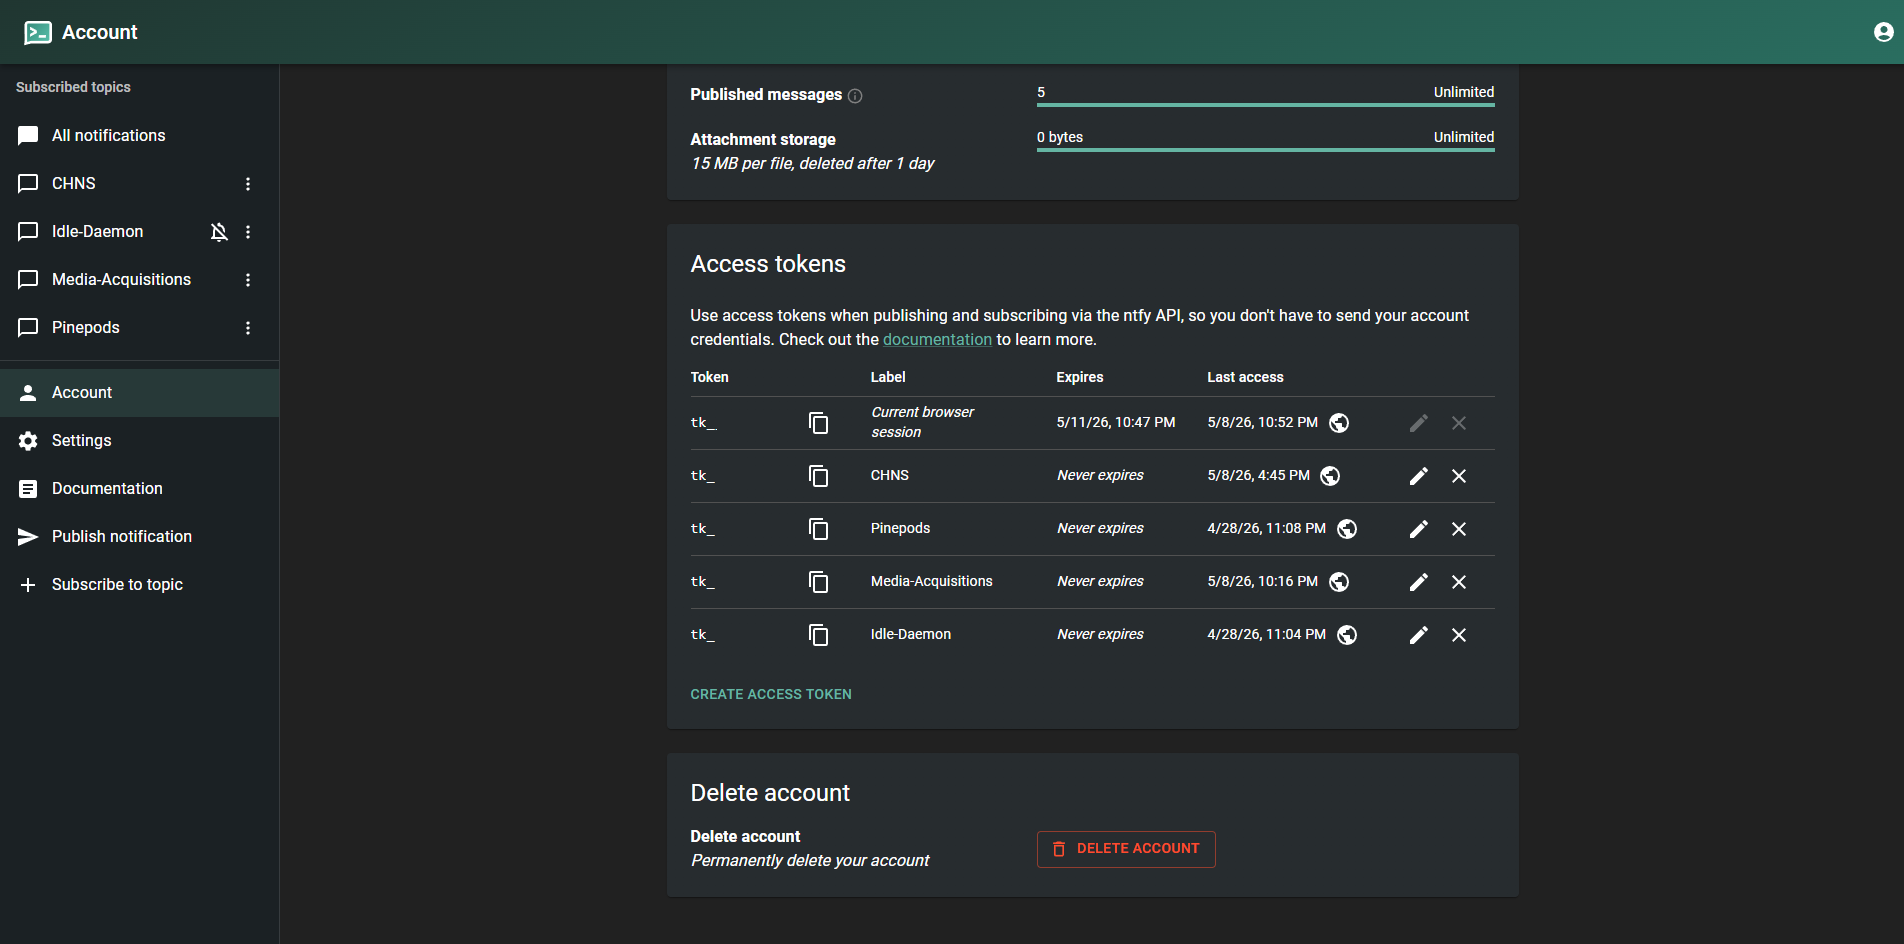Click the Expires column header
Image resolution: width=1904 pixels, height=944 pixels.
1080,378
